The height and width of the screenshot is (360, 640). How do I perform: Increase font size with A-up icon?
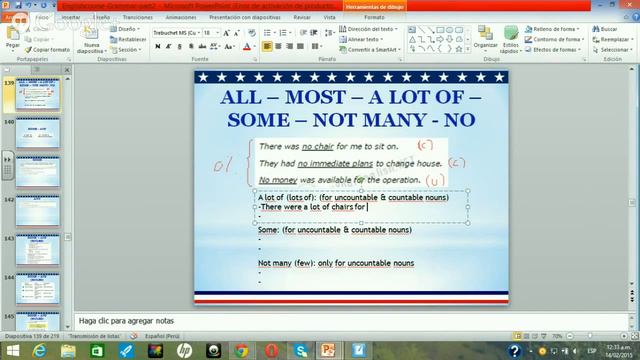(x=227, y=33)
